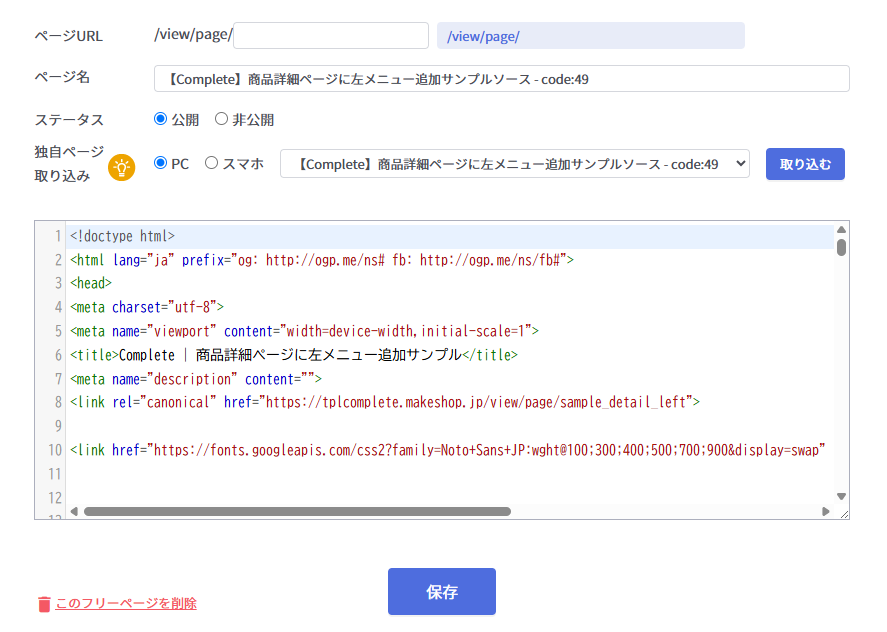Image resolution: width=887 pixels, height=632 pixels.
Task: Click the code editor scroll down arrow
Action: point(841,496)
